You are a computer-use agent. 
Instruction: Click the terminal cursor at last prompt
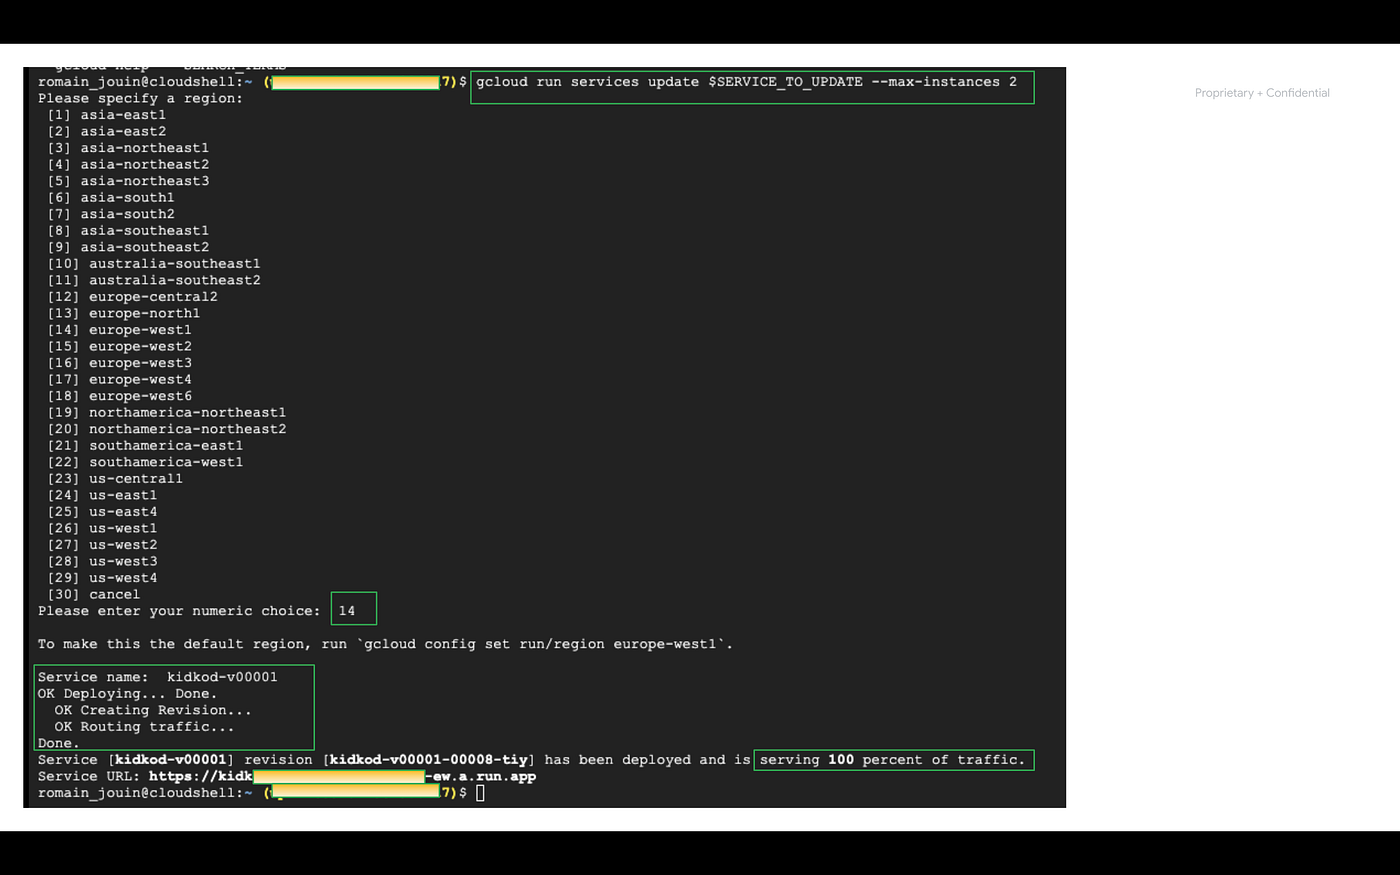pyautogui.click(x=480, y=793)
